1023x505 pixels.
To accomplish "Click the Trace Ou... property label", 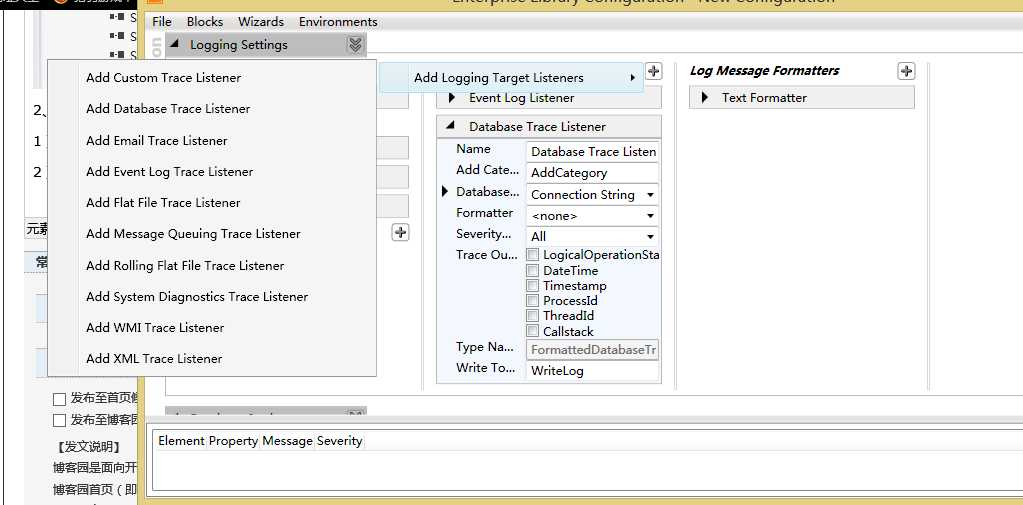I will [487, 254].
